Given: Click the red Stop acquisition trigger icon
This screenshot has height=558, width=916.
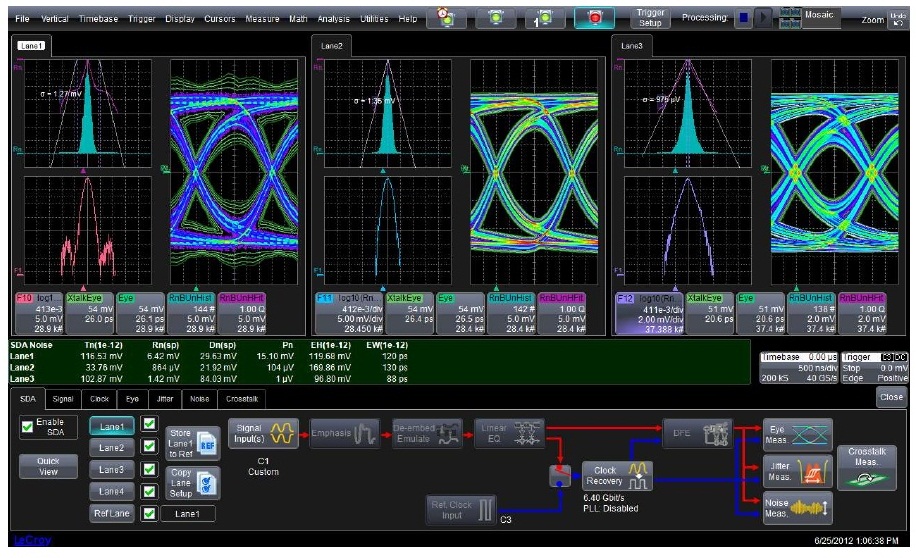Looking at the screenshot, I should click(x=595, y=19).
